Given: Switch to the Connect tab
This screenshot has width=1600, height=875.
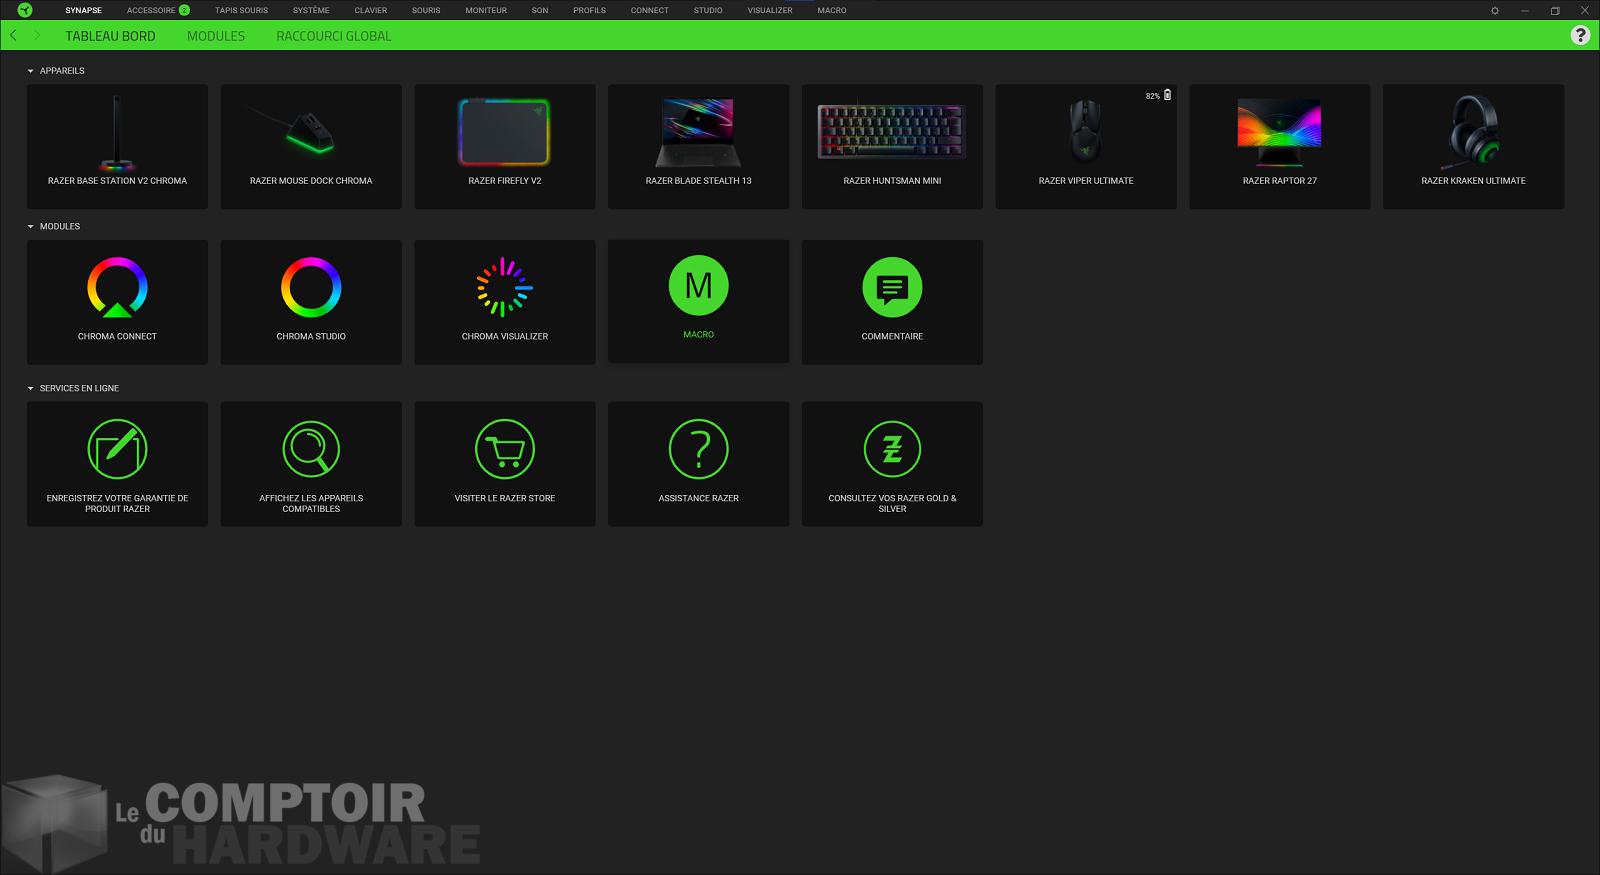Looking at the screenshot, I should 649,10.
